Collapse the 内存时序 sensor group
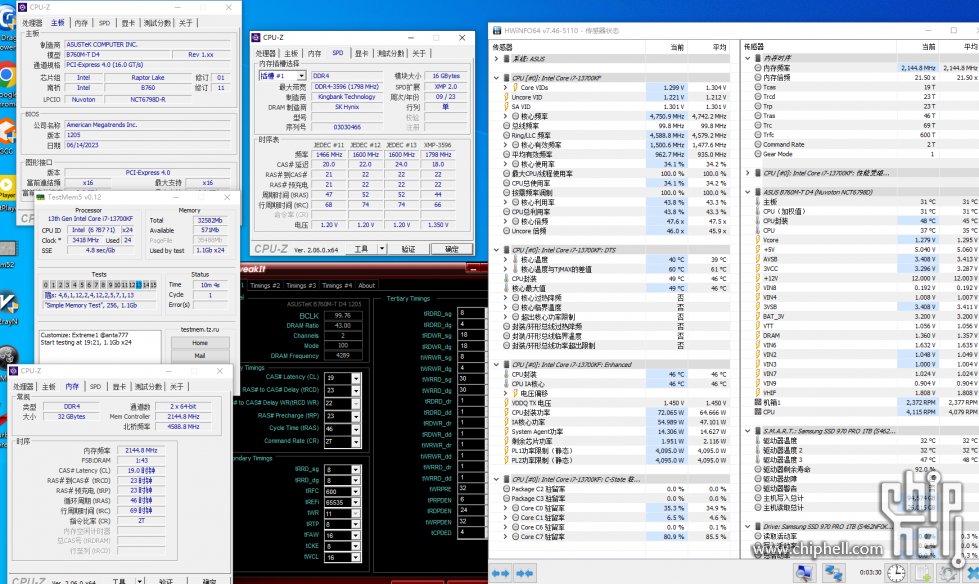This screenshot has height=584, width=979. click(x=748, y=58)
